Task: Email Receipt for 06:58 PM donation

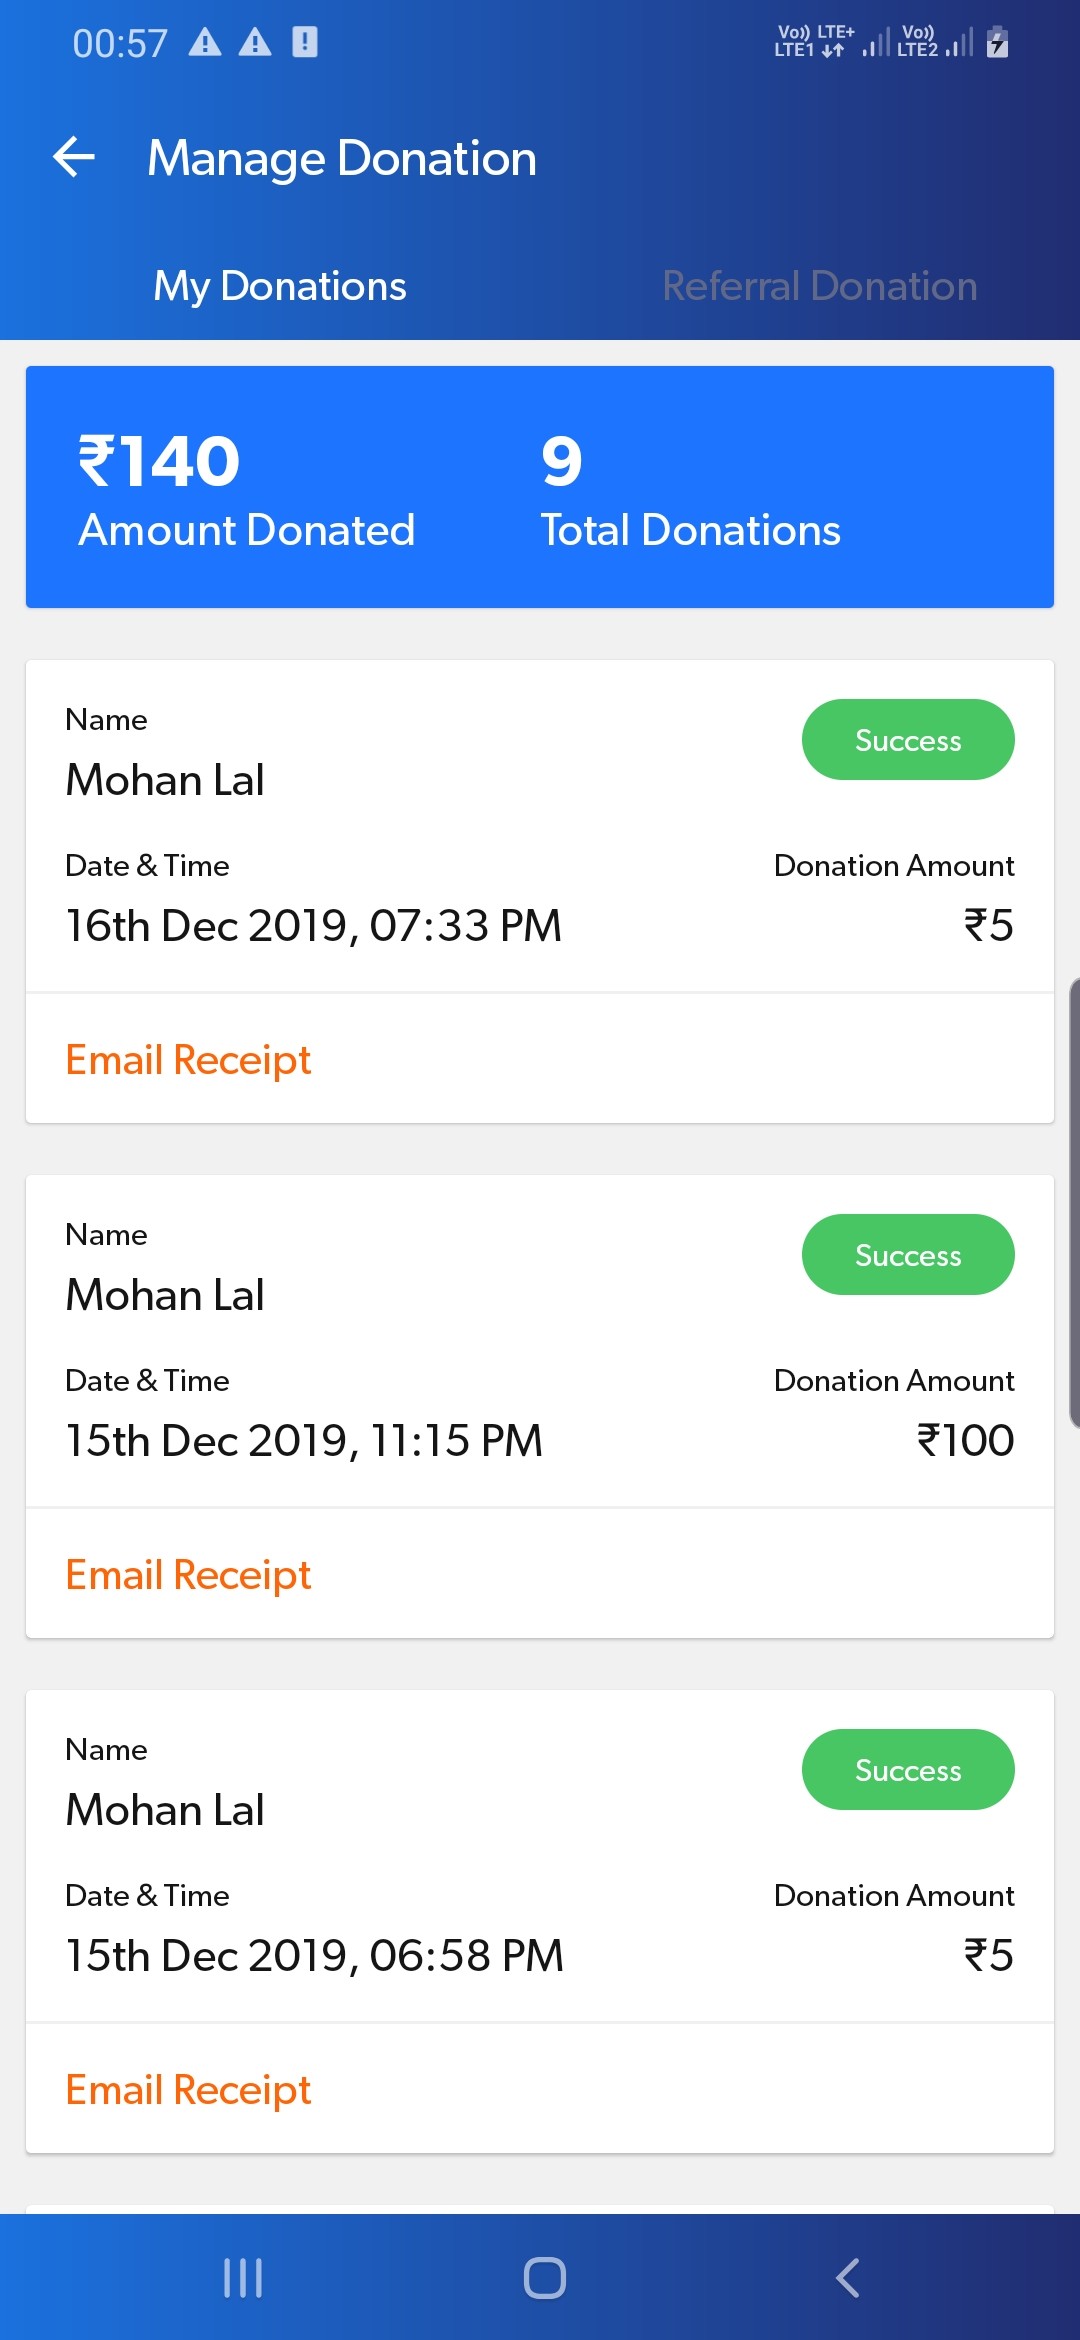Action: click(x=188, y=2090)
